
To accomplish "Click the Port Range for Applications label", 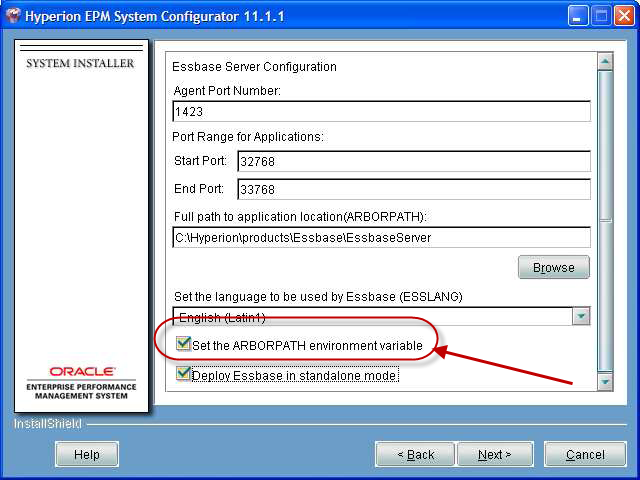I will pyautogui.click(x=248, y=137).
